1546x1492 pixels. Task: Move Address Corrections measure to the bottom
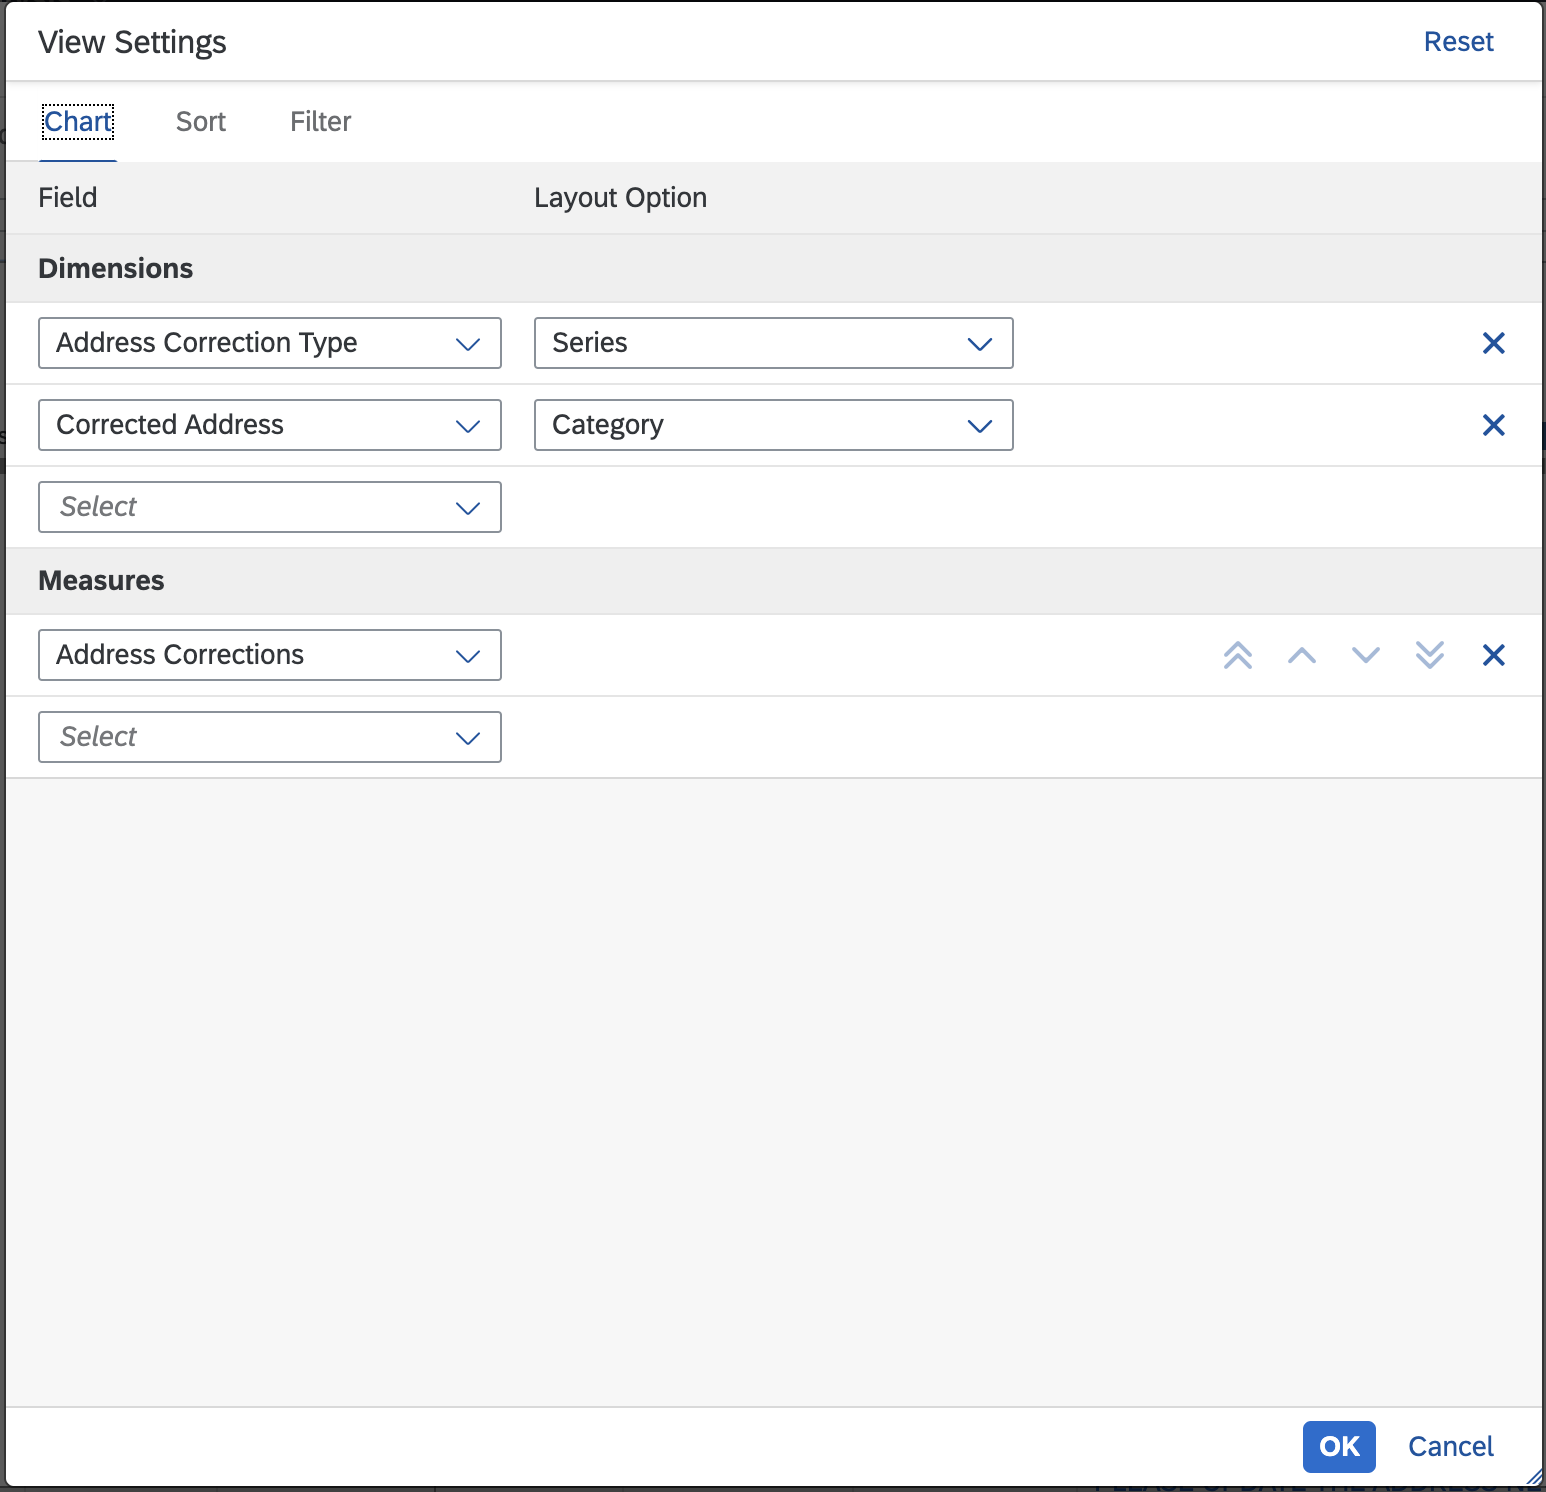(x=1429, y=655)
